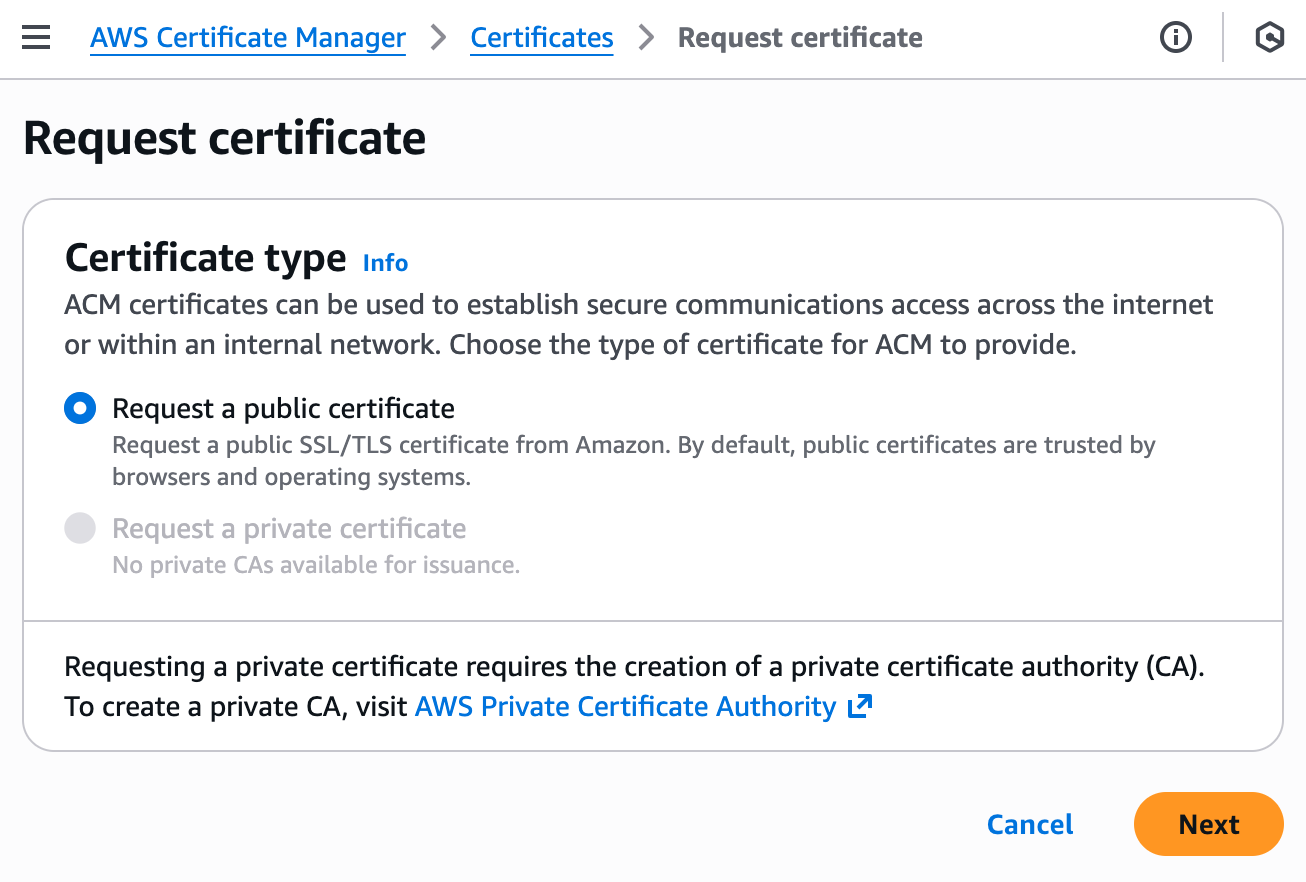Viewport: 1306px width, 882px height.
Task: Select the Request a public certificate radio button
Action: [80, 408]
